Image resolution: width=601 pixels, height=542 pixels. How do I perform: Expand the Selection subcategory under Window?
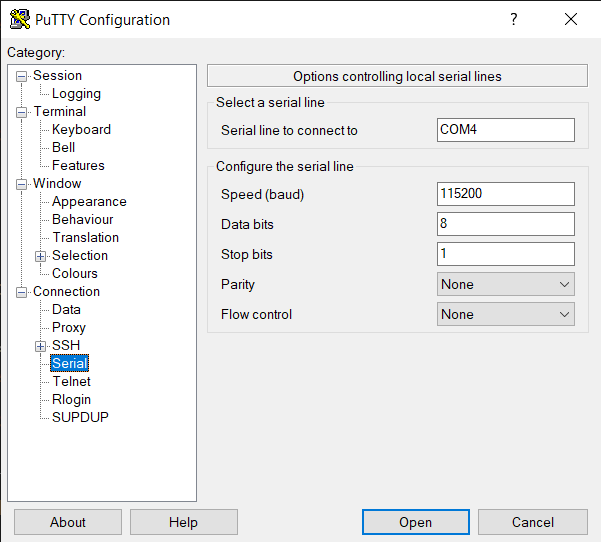click(41, 256)
